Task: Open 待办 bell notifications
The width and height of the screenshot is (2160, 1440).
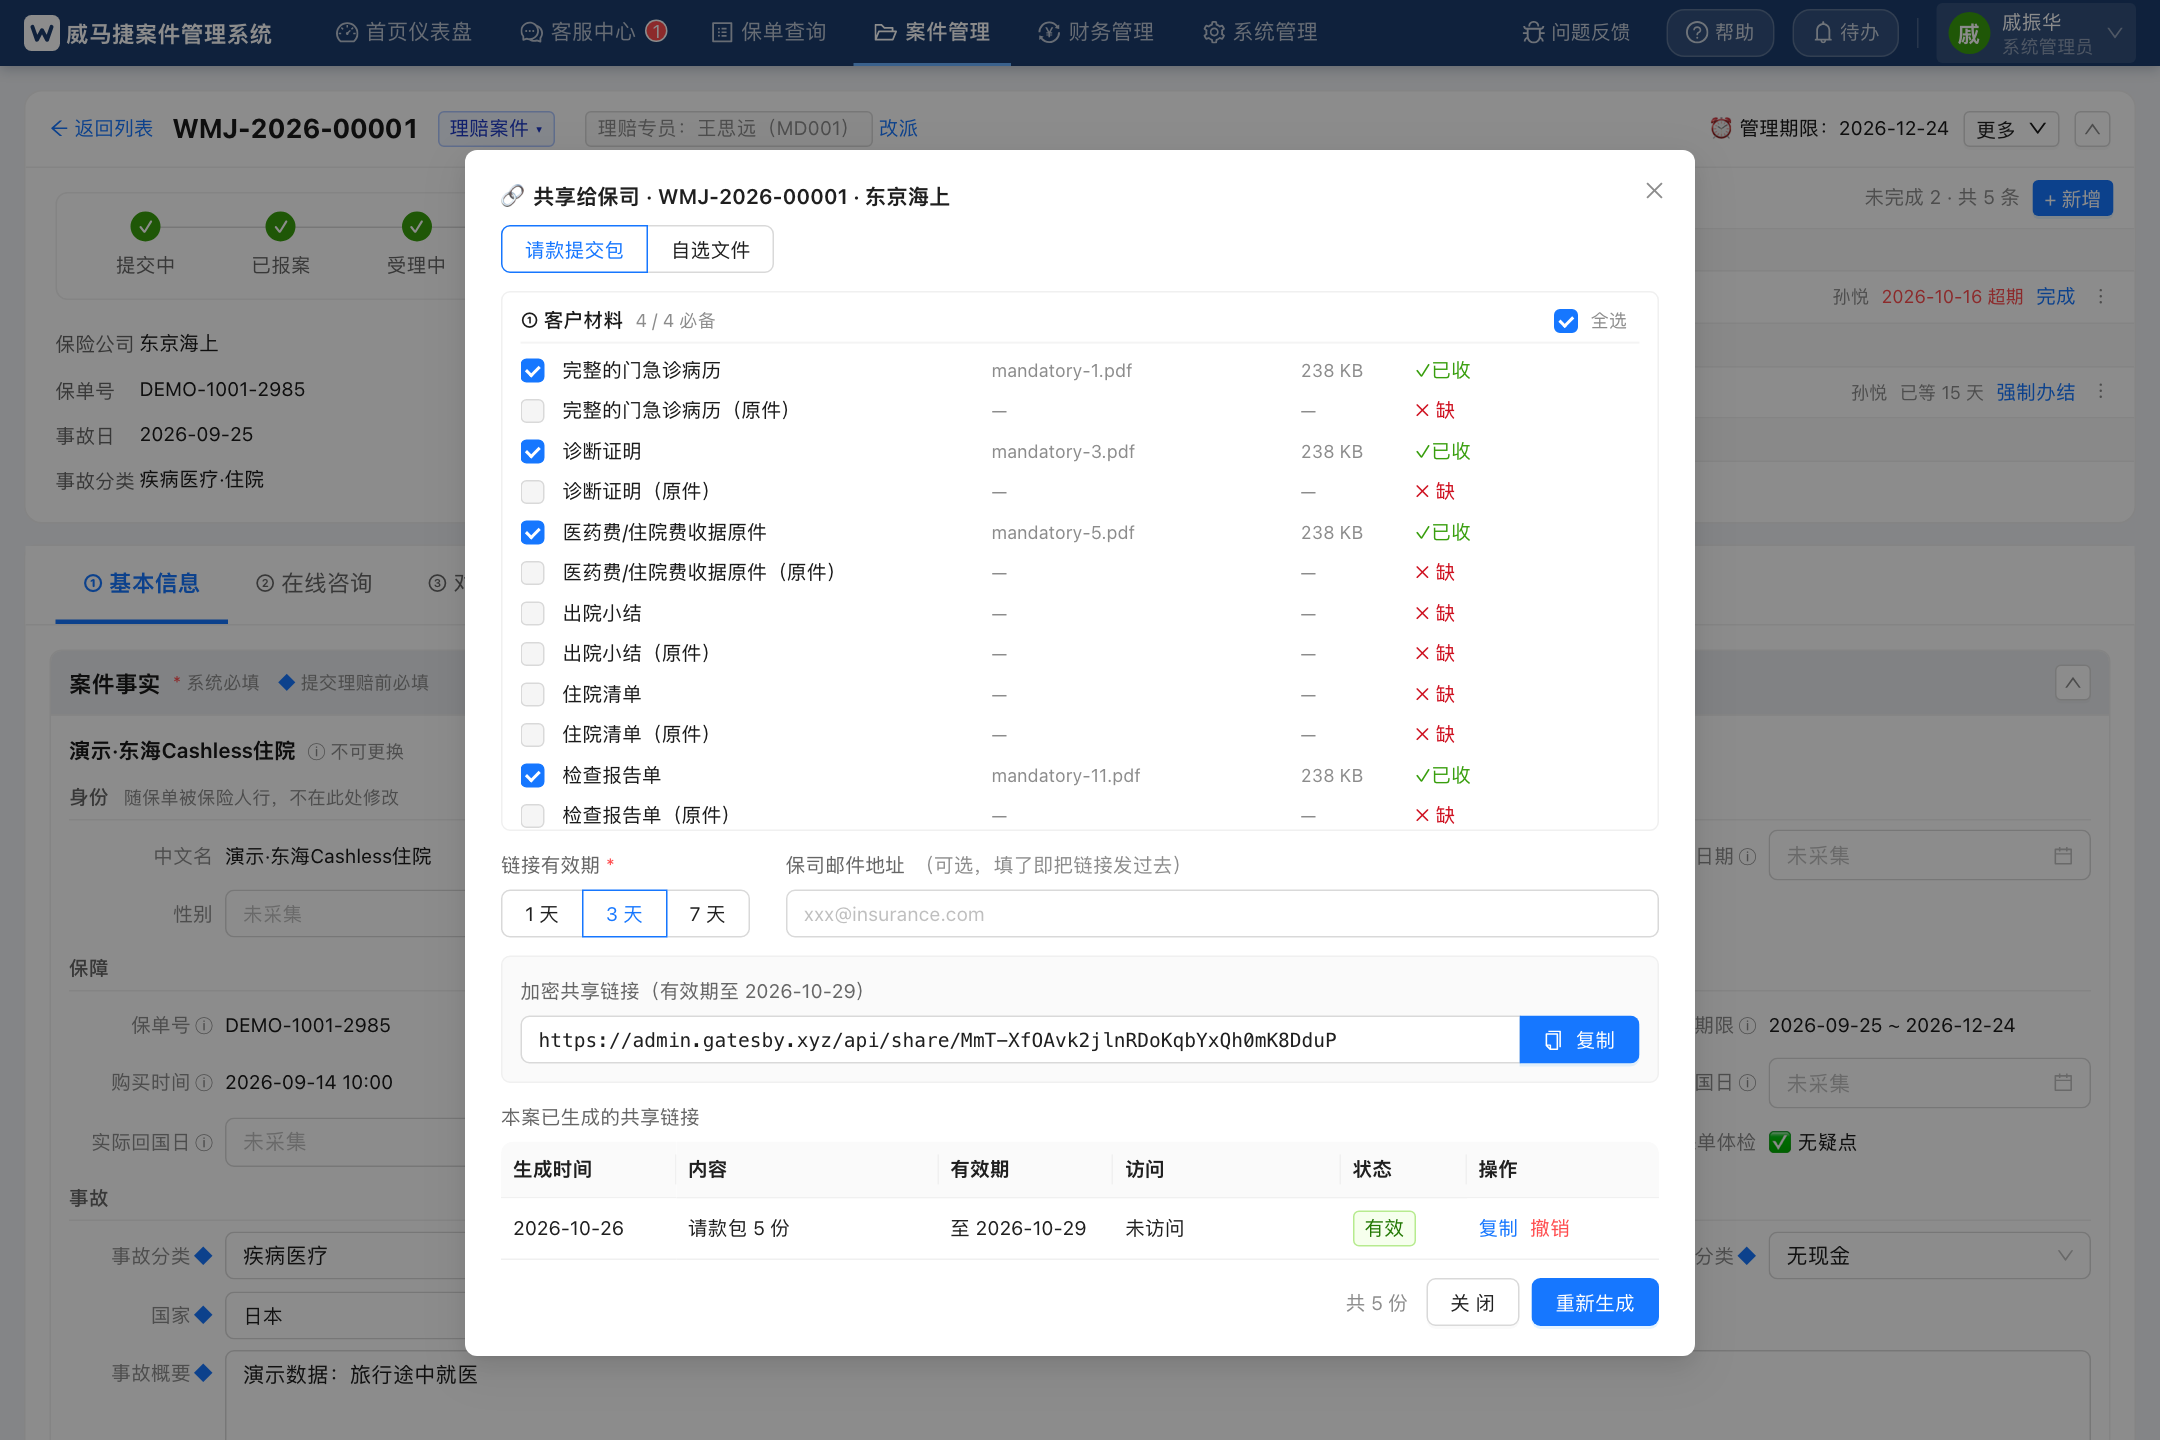Action: point(1845,33)
